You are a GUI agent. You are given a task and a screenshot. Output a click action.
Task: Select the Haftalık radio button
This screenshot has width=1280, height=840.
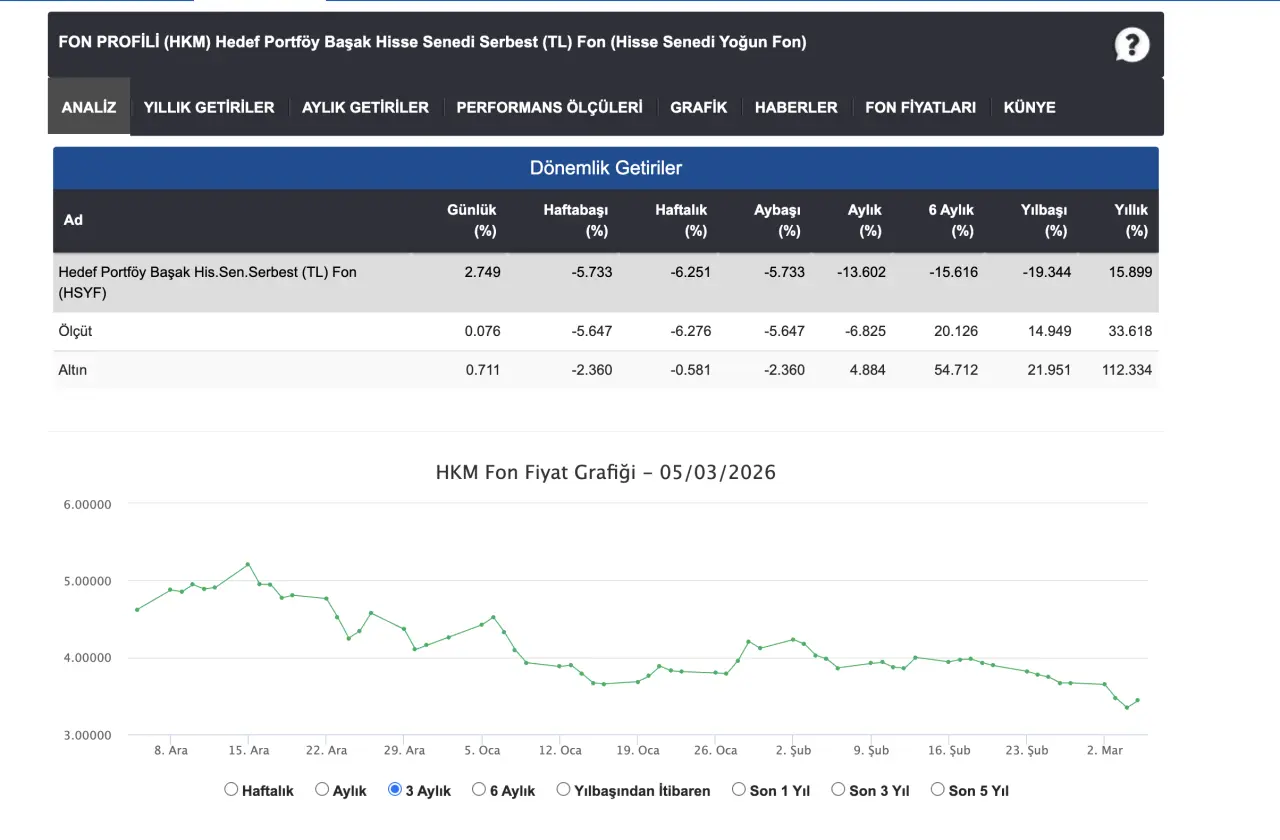coord(232,789)
